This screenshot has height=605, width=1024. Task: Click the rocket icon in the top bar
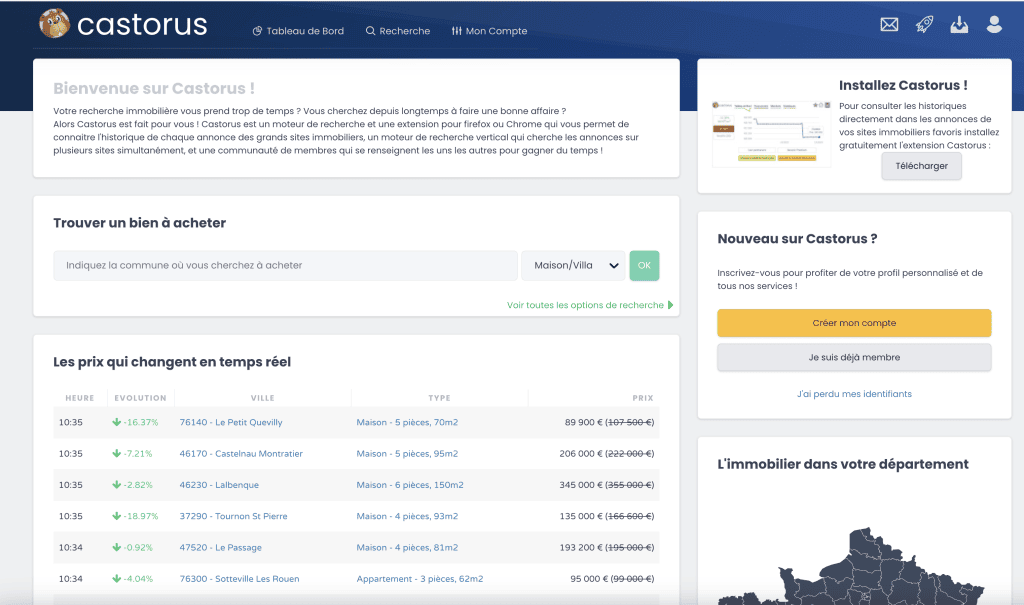click(x=924, y=24)
